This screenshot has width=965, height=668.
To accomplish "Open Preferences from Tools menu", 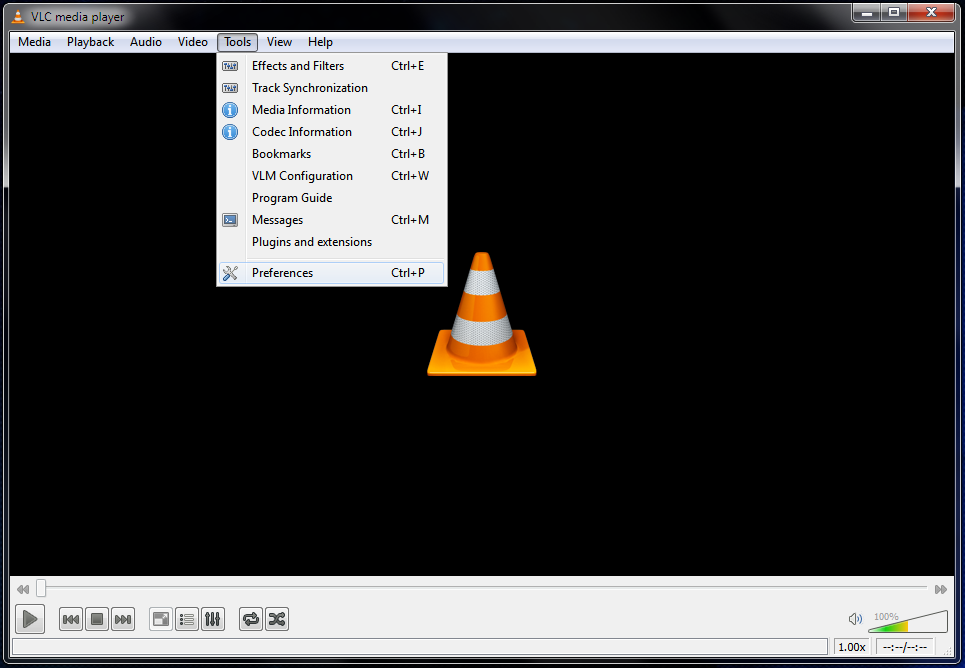I will coord(332,273).
